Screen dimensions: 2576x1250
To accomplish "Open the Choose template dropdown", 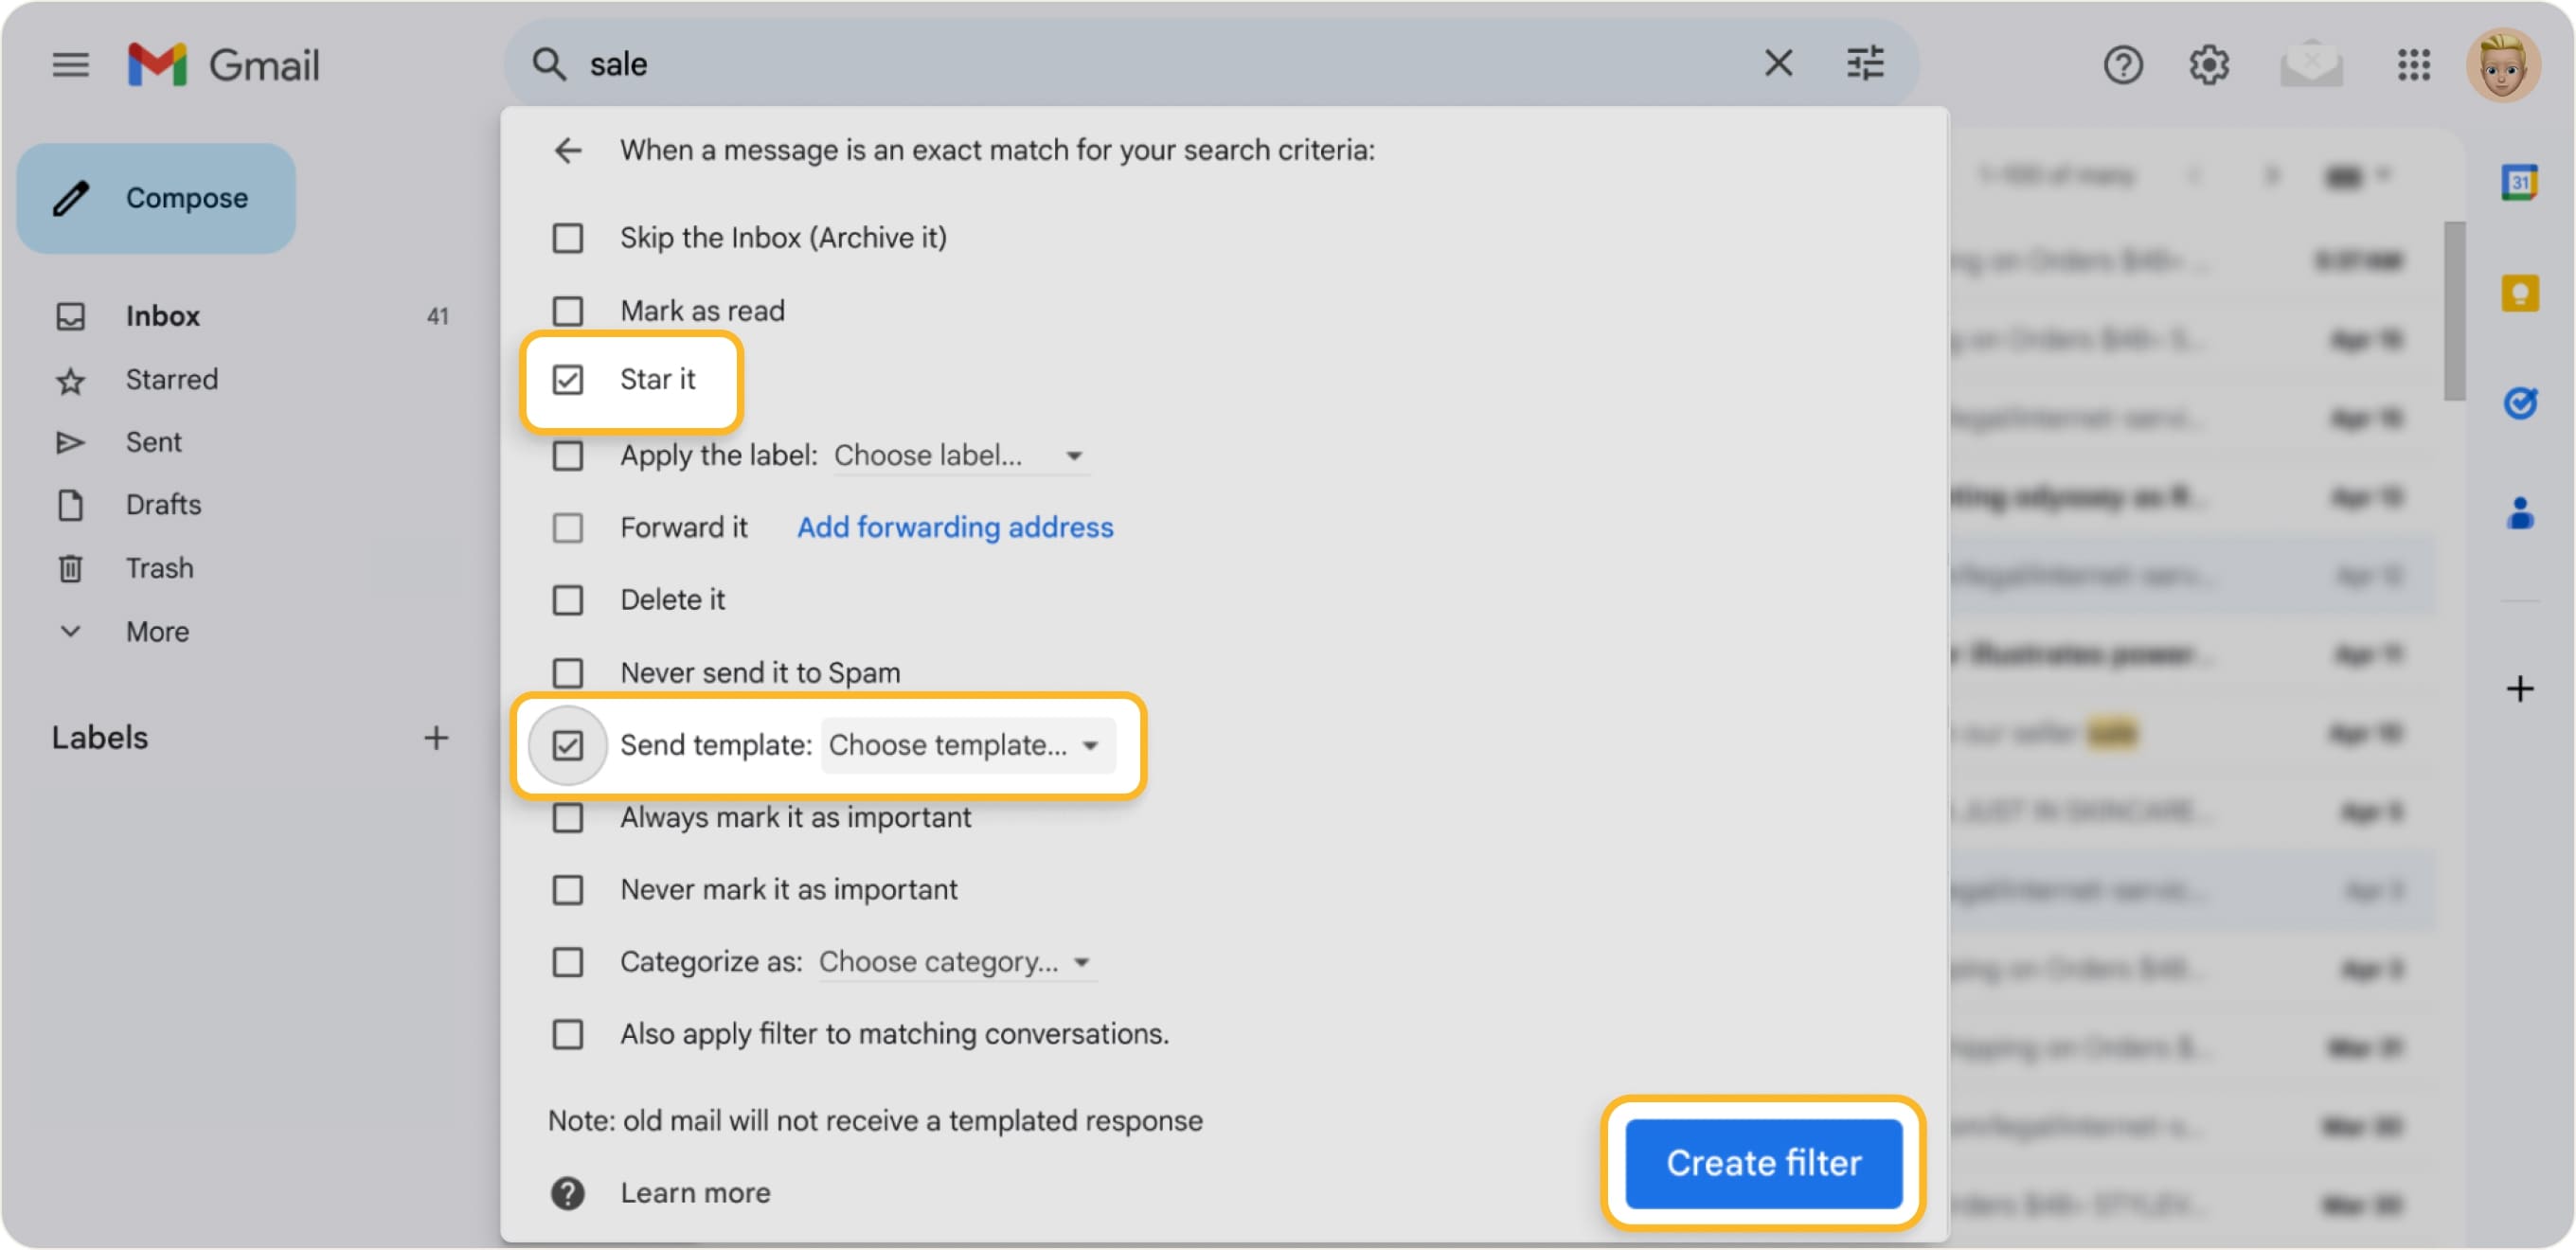I will click(966, 745).
